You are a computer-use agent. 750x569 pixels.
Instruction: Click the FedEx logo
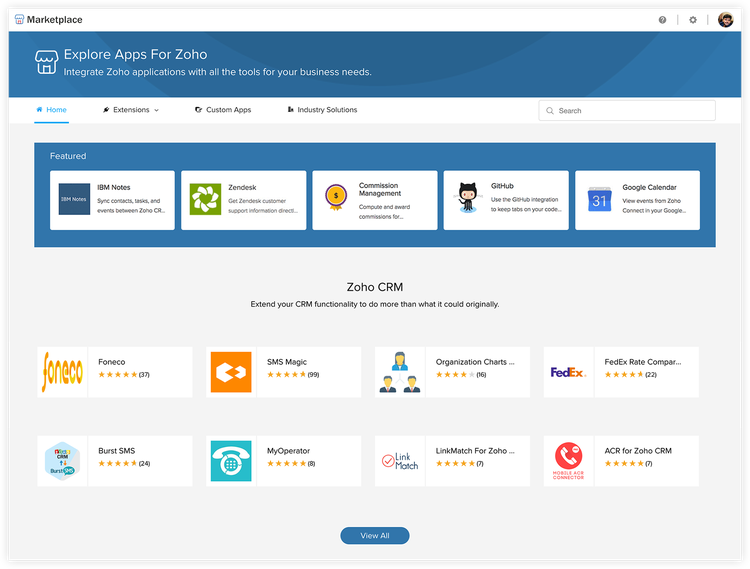(x=568, y=372)
